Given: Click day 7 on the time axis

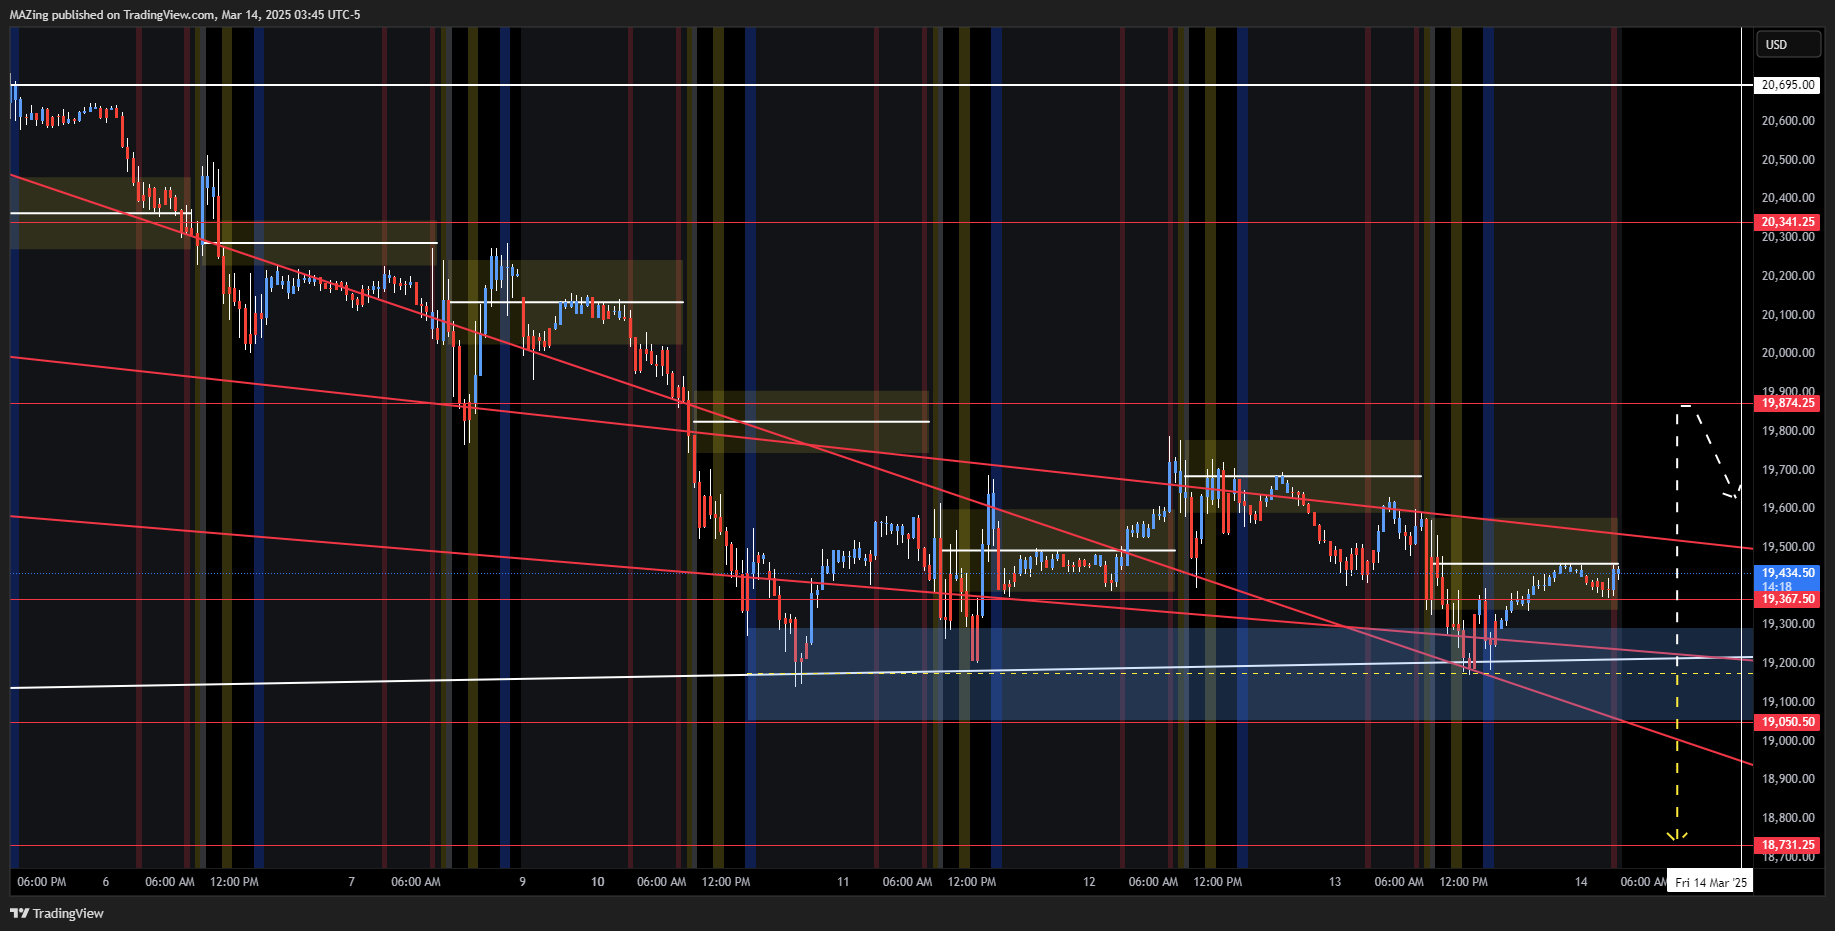Looking at the screenshot, I should pyautogui.click(x=352, y=882).
